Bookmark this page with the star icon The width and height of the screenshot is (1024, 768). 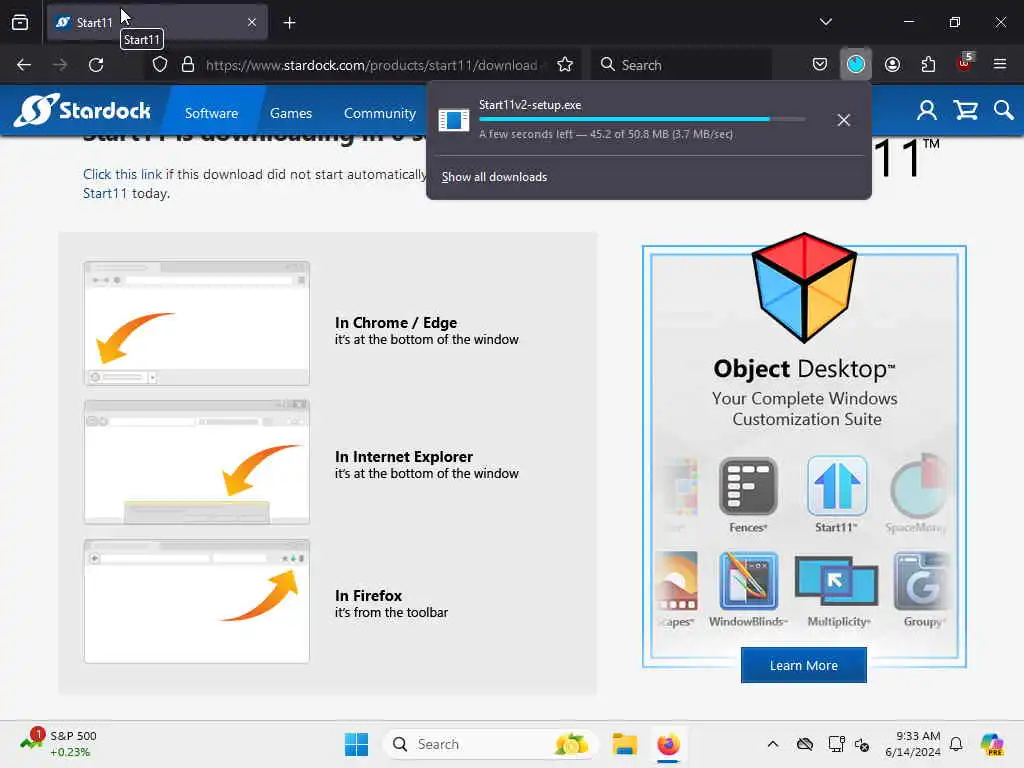point(565,65)
